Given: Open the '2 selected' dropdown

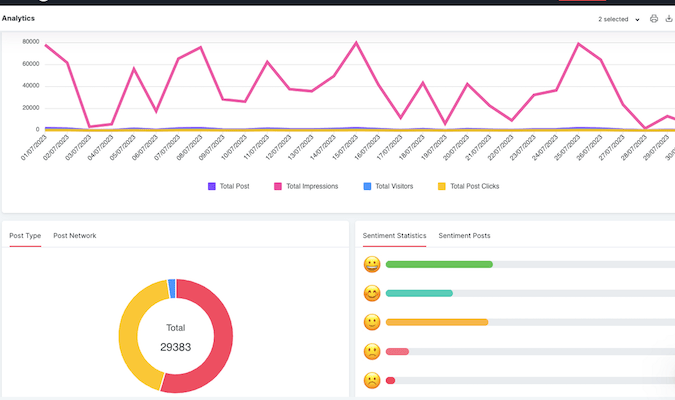Looking at the screenshot, I should [x=619, y=19].
